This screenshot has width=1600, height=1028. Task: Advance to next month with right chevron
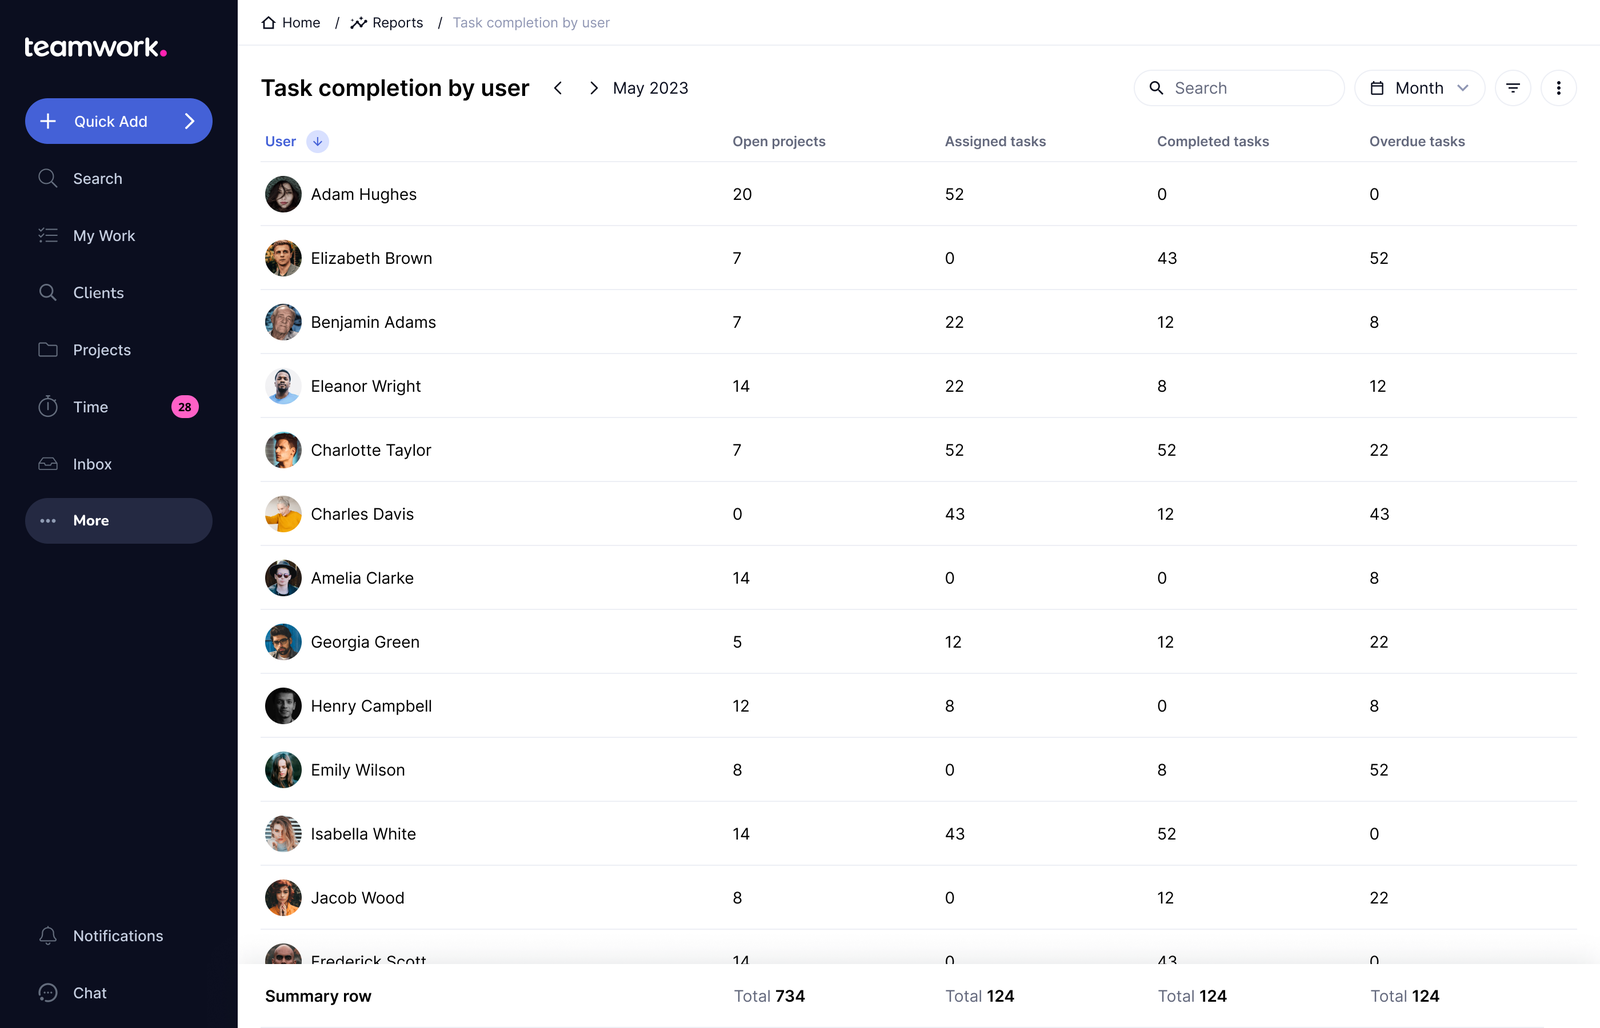(x=593, y=88)
